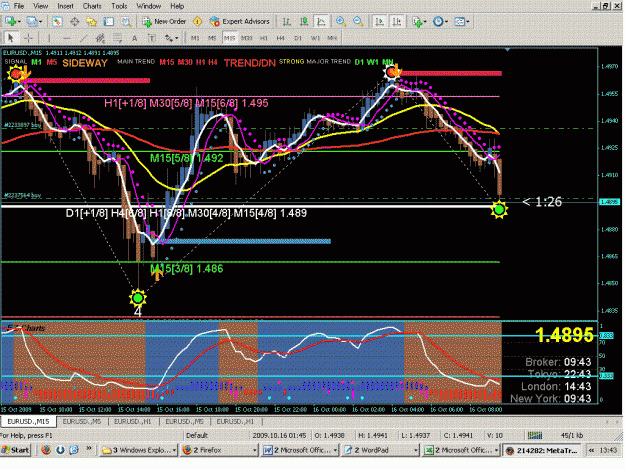Switch to the MN timeframe
625x469 pixels.
(332, 38)
